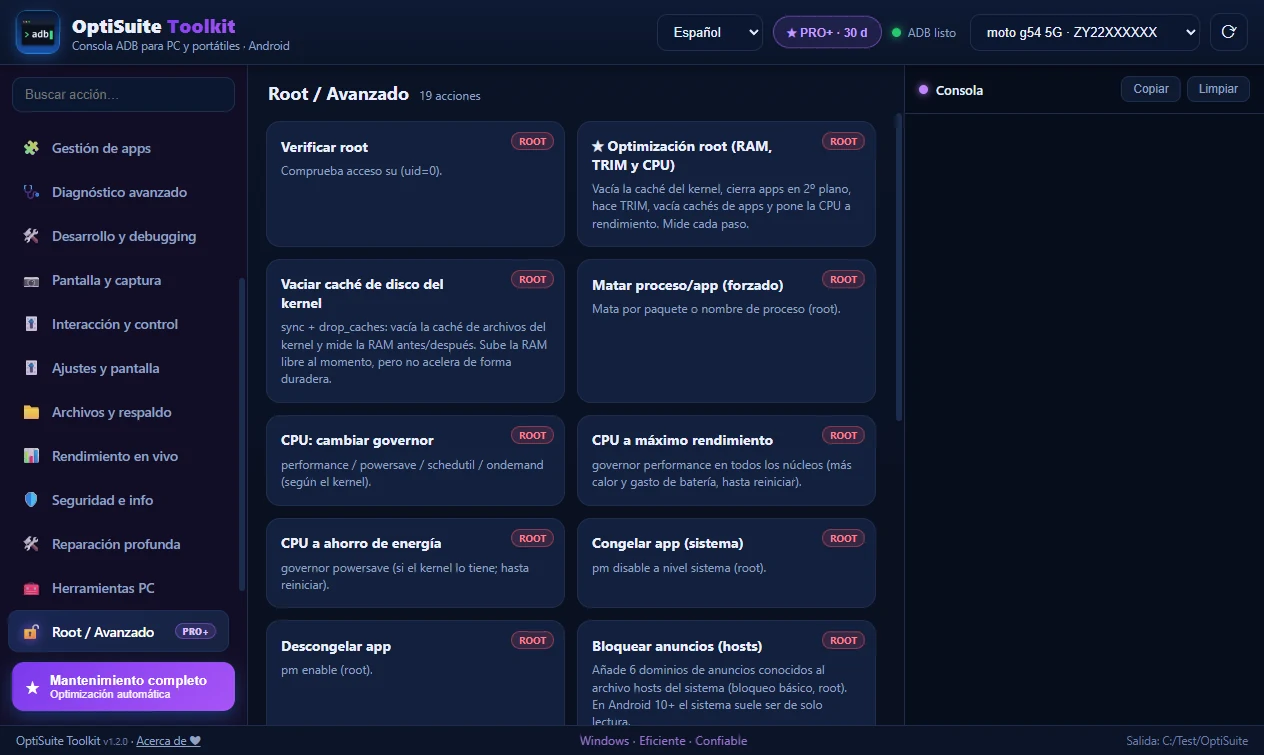The height and width of the screenshot is (755, 1264).
Task: Click the icon beside Interacción y control
Action: 31,324
